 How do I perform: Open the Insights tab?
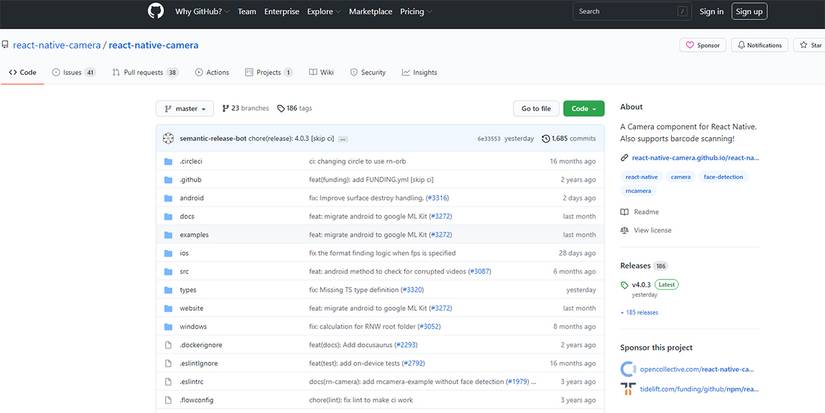pos(419,73)
